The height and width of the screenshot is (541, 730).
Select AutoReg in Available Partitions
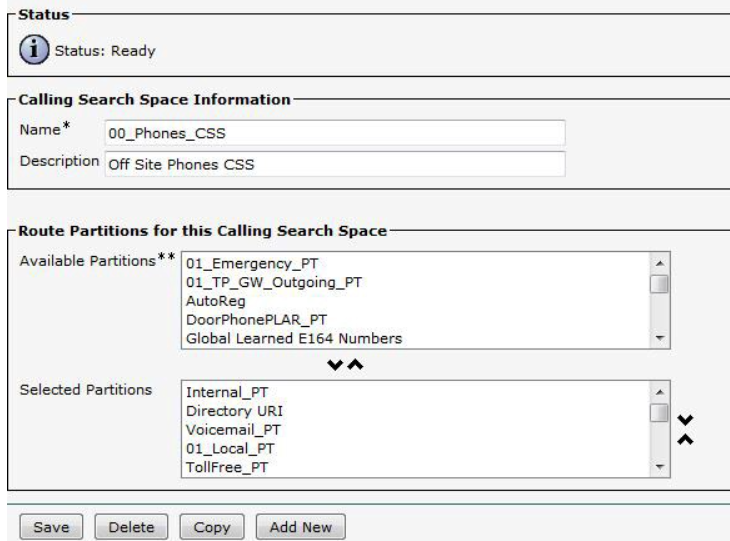pos(417,301)
